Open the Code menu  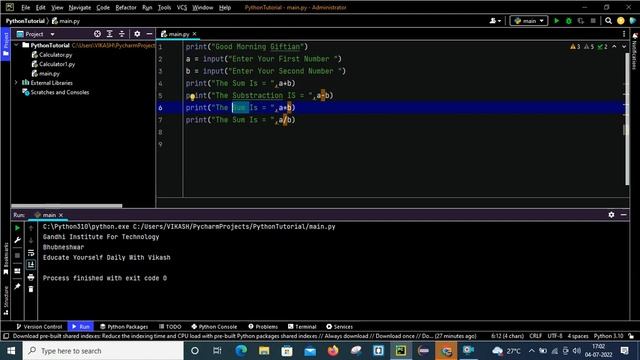pyautogui.click(x=103, y=7)
